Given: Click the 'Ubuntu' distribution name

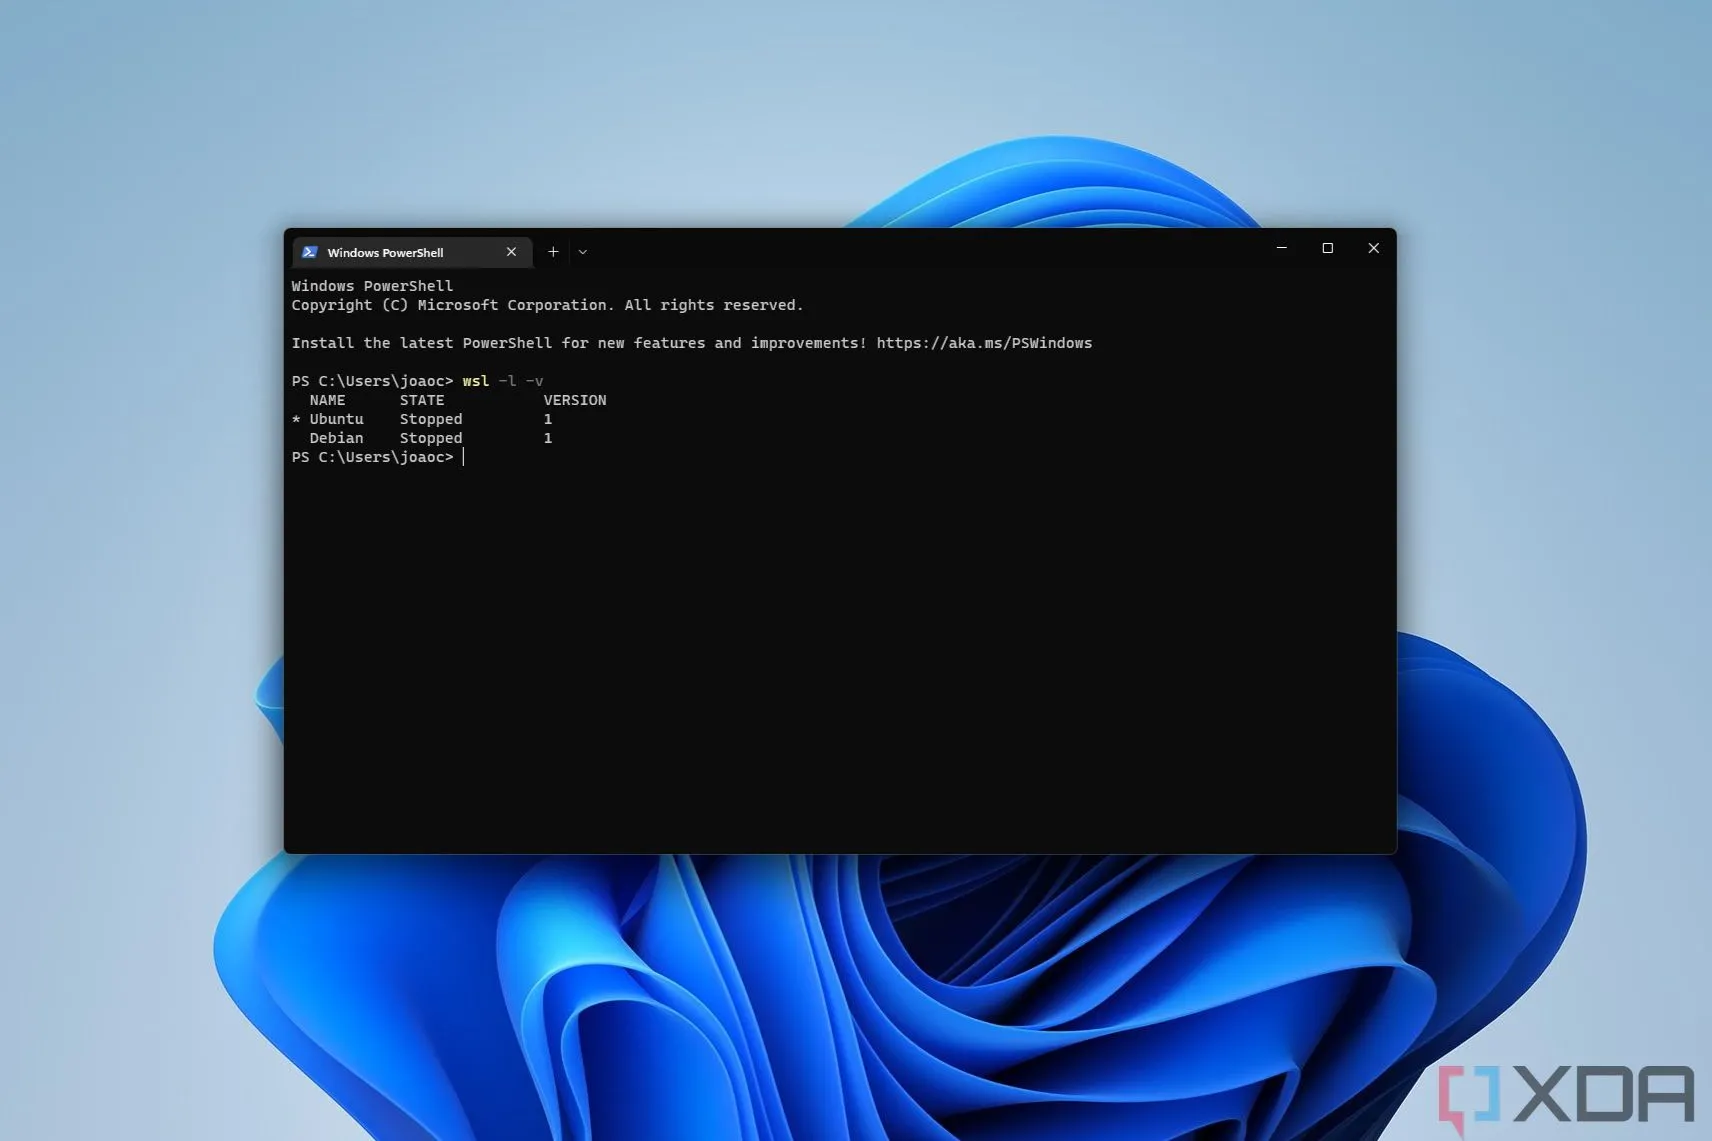Looking at the screenshot, I should click(337, 419).
